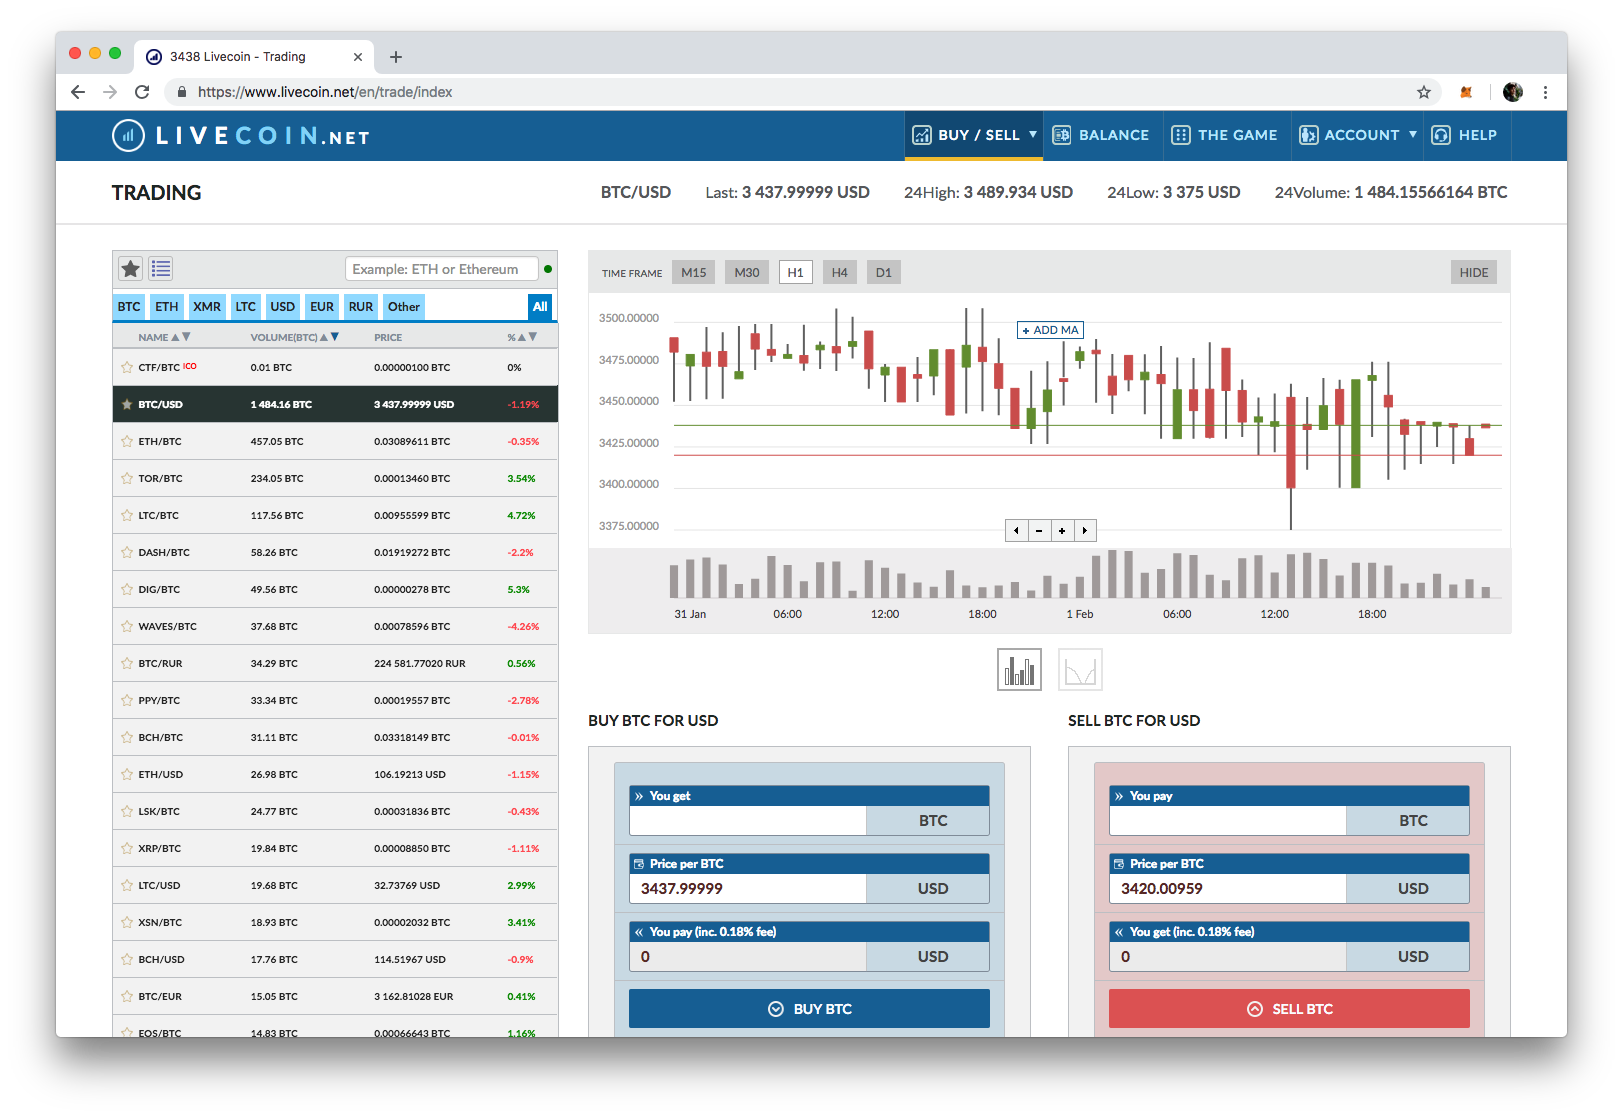Click the price 224 581.77020 RUR

coord(420,663)
